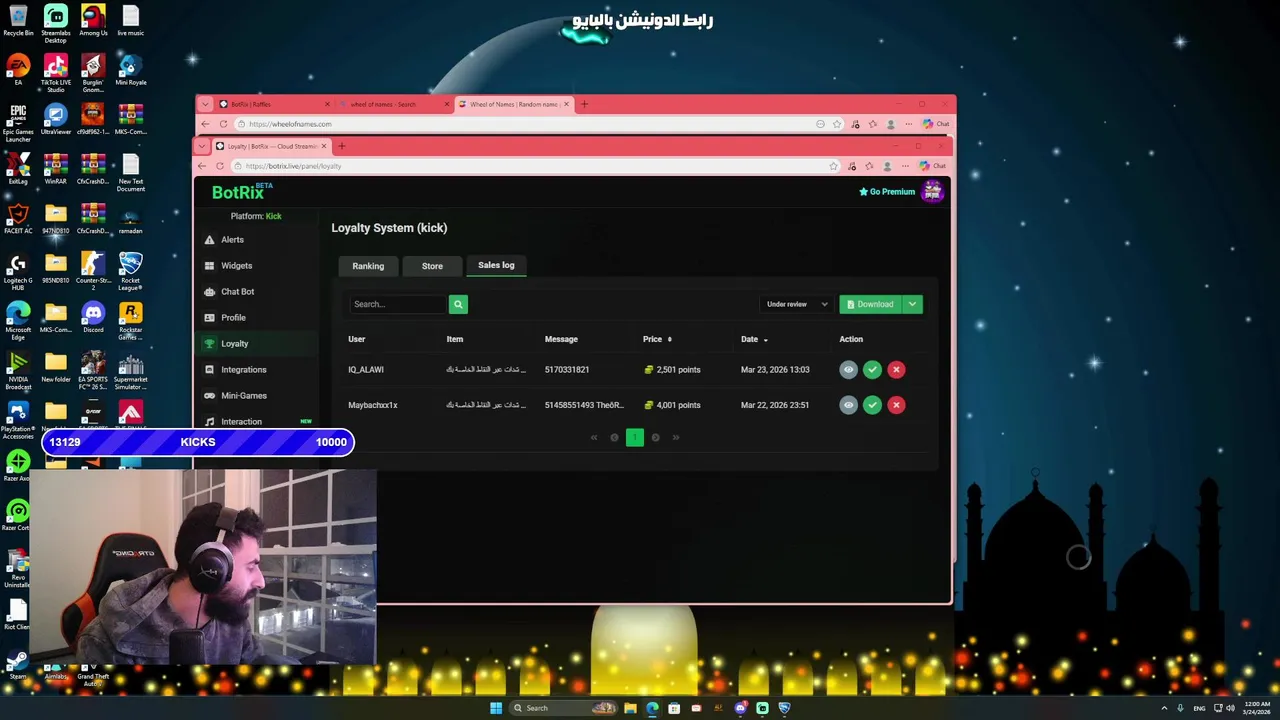View details of IQ_ALAWI sale entry

pos(848,370)
